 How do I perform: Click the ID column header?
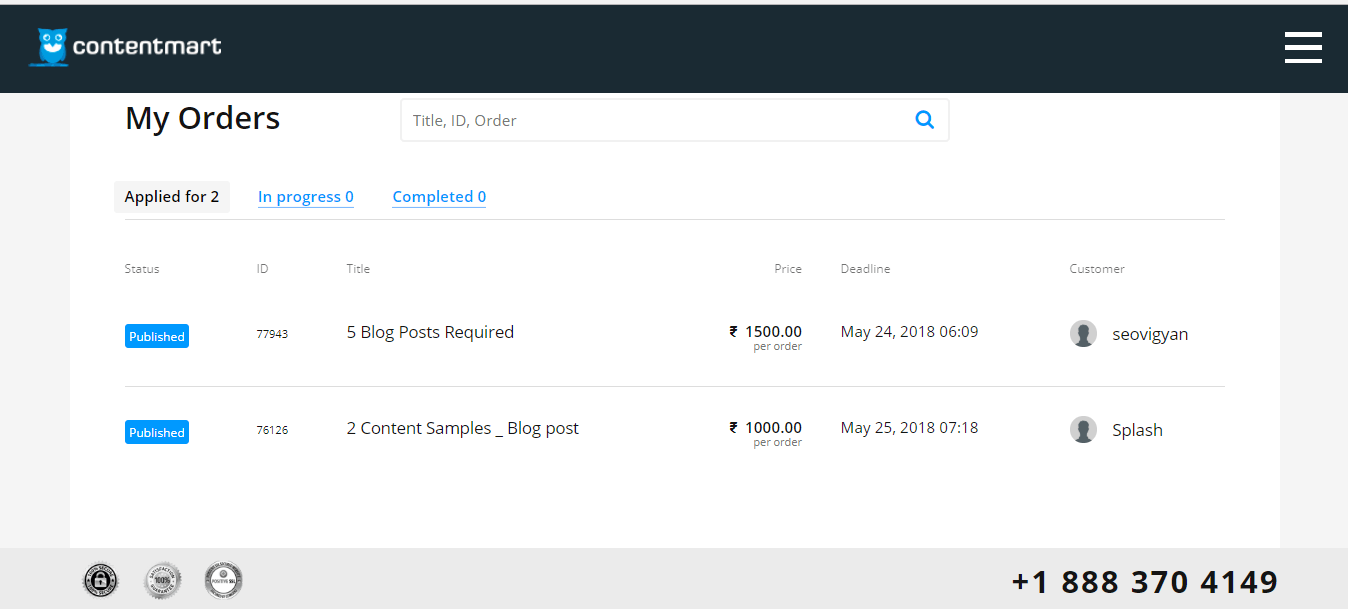click(x=262, y=269)
